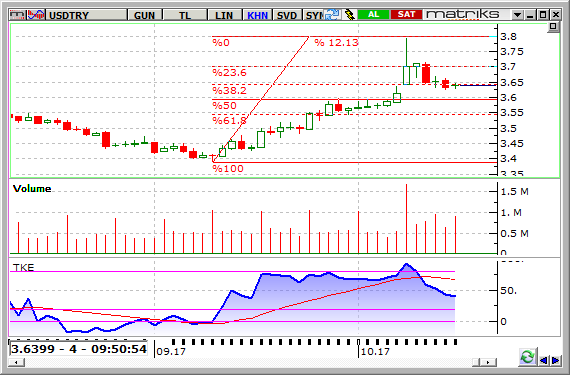Click the TKE indicator label
The height and width of the screenshot is (375, 570).
[x=23, y=267]
